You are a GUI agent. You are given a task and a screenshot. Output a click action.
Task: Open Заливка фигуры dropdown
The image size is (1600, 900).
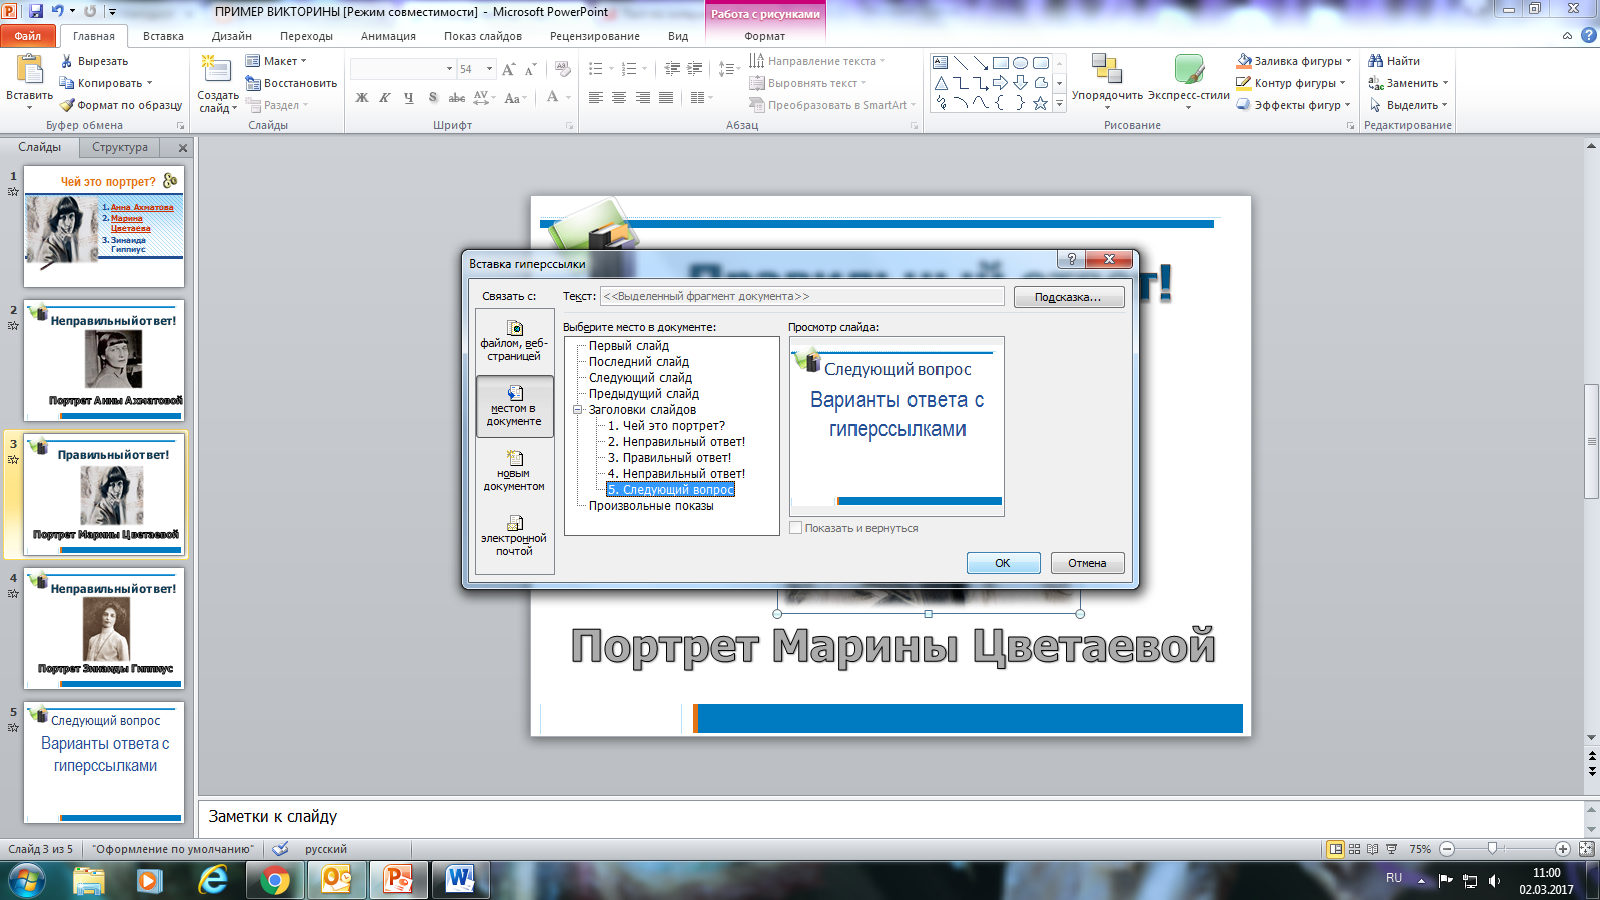(x=1295, y=61)
